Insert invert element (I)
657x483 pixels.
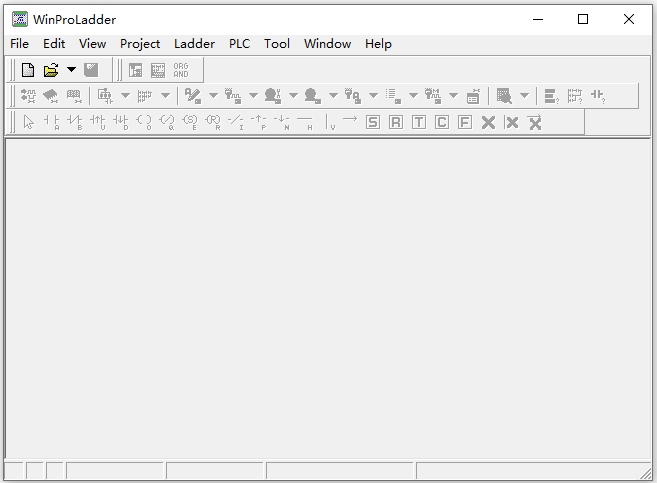click(x=236, y=122)
